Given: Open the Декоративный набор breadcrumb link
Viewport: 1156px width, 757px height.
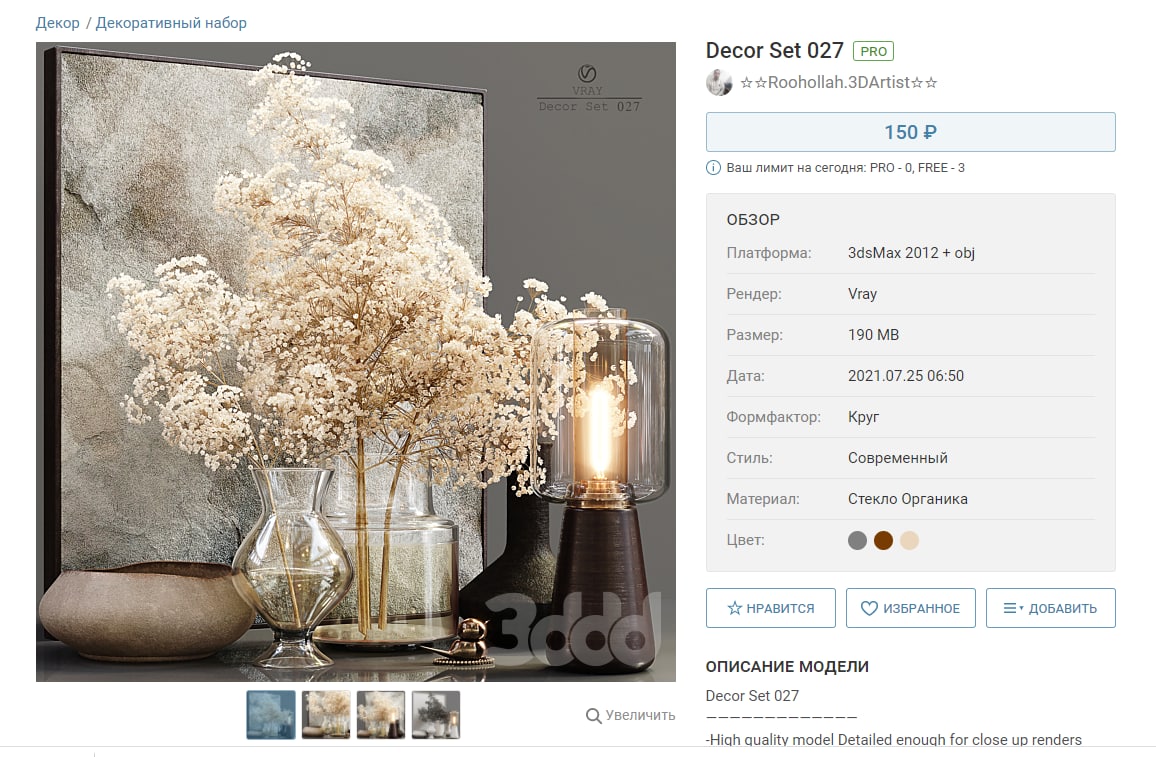Looking at the screenshot, I should click(x=171, y=23).
